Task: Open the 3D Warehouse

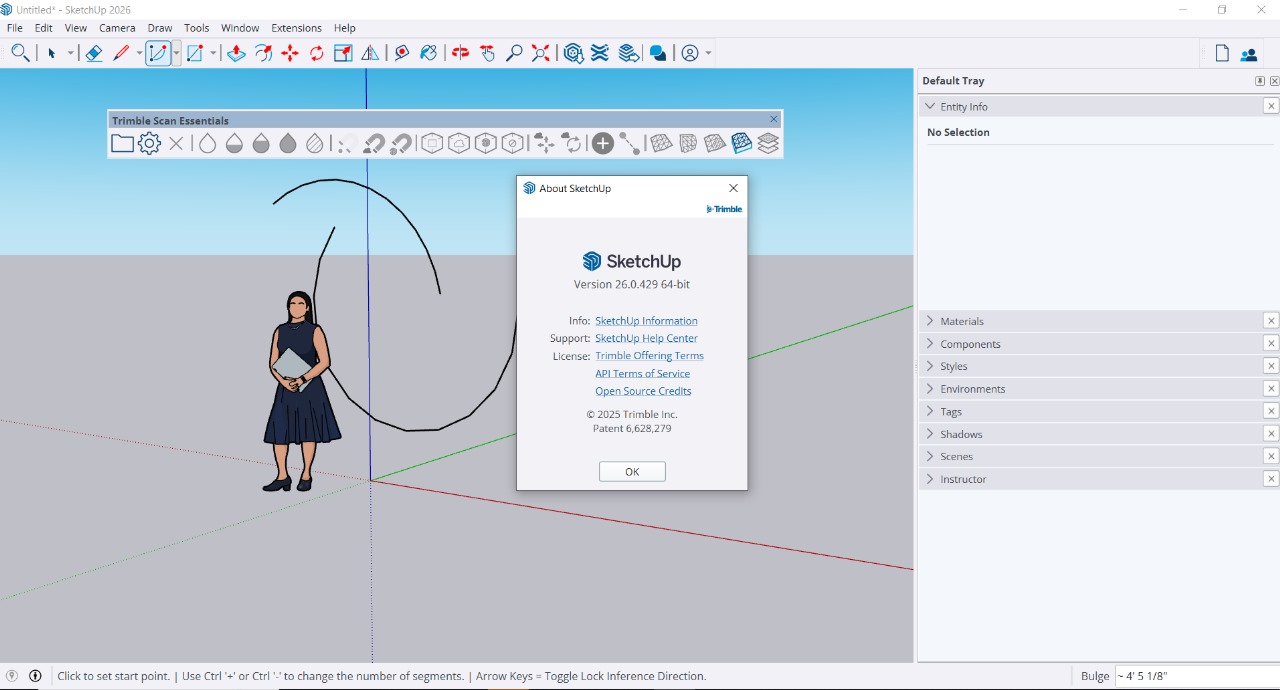Action: point(573,53)
